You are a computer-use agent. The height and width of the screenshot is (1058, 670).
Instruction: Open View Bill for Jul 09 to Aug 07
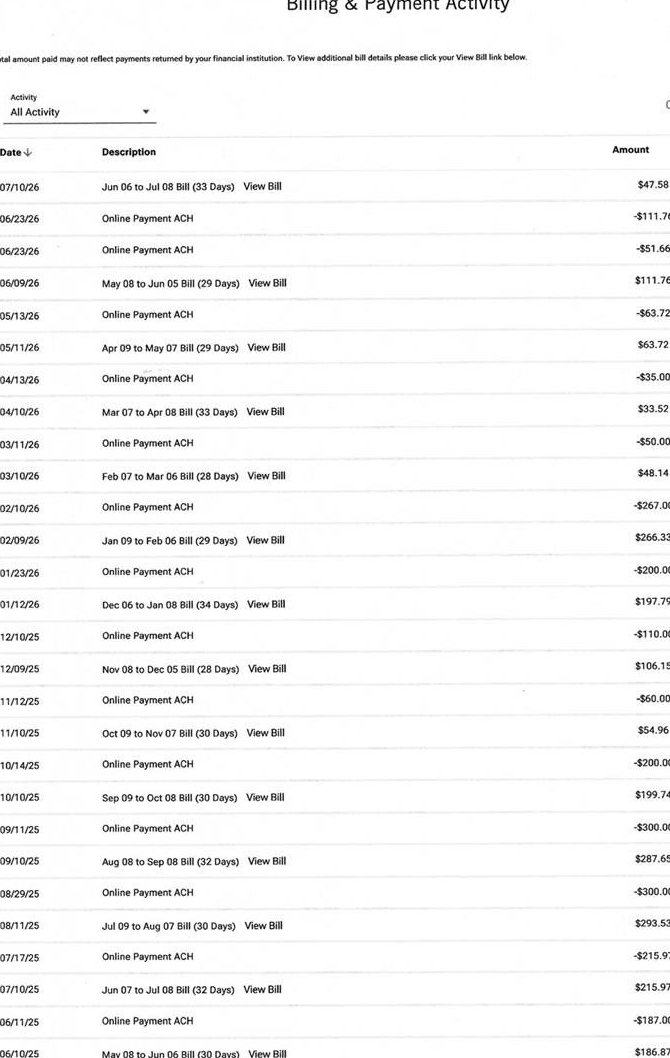tap(263, 926)
